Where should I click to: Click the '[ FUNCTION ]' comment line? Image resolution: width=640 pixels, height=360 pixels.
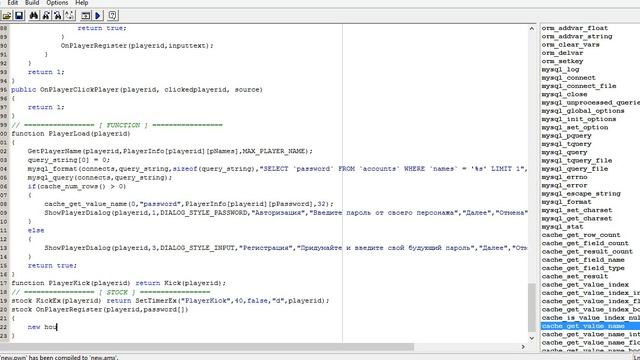(117, 125)
